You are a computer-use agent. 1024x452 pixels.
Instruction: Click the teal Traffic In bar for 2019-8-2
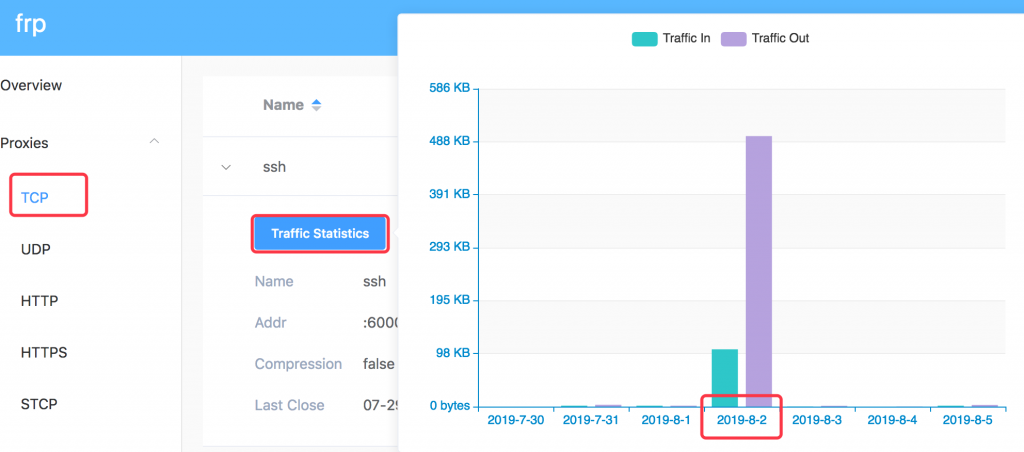pyautogui.click(x=725, y=377)
